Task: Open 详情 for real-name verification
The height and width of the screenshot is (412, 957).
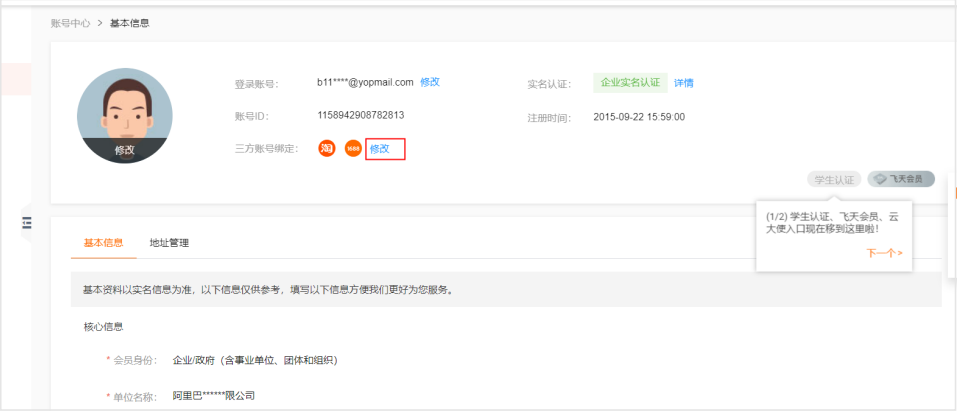Action: (684, 83)
